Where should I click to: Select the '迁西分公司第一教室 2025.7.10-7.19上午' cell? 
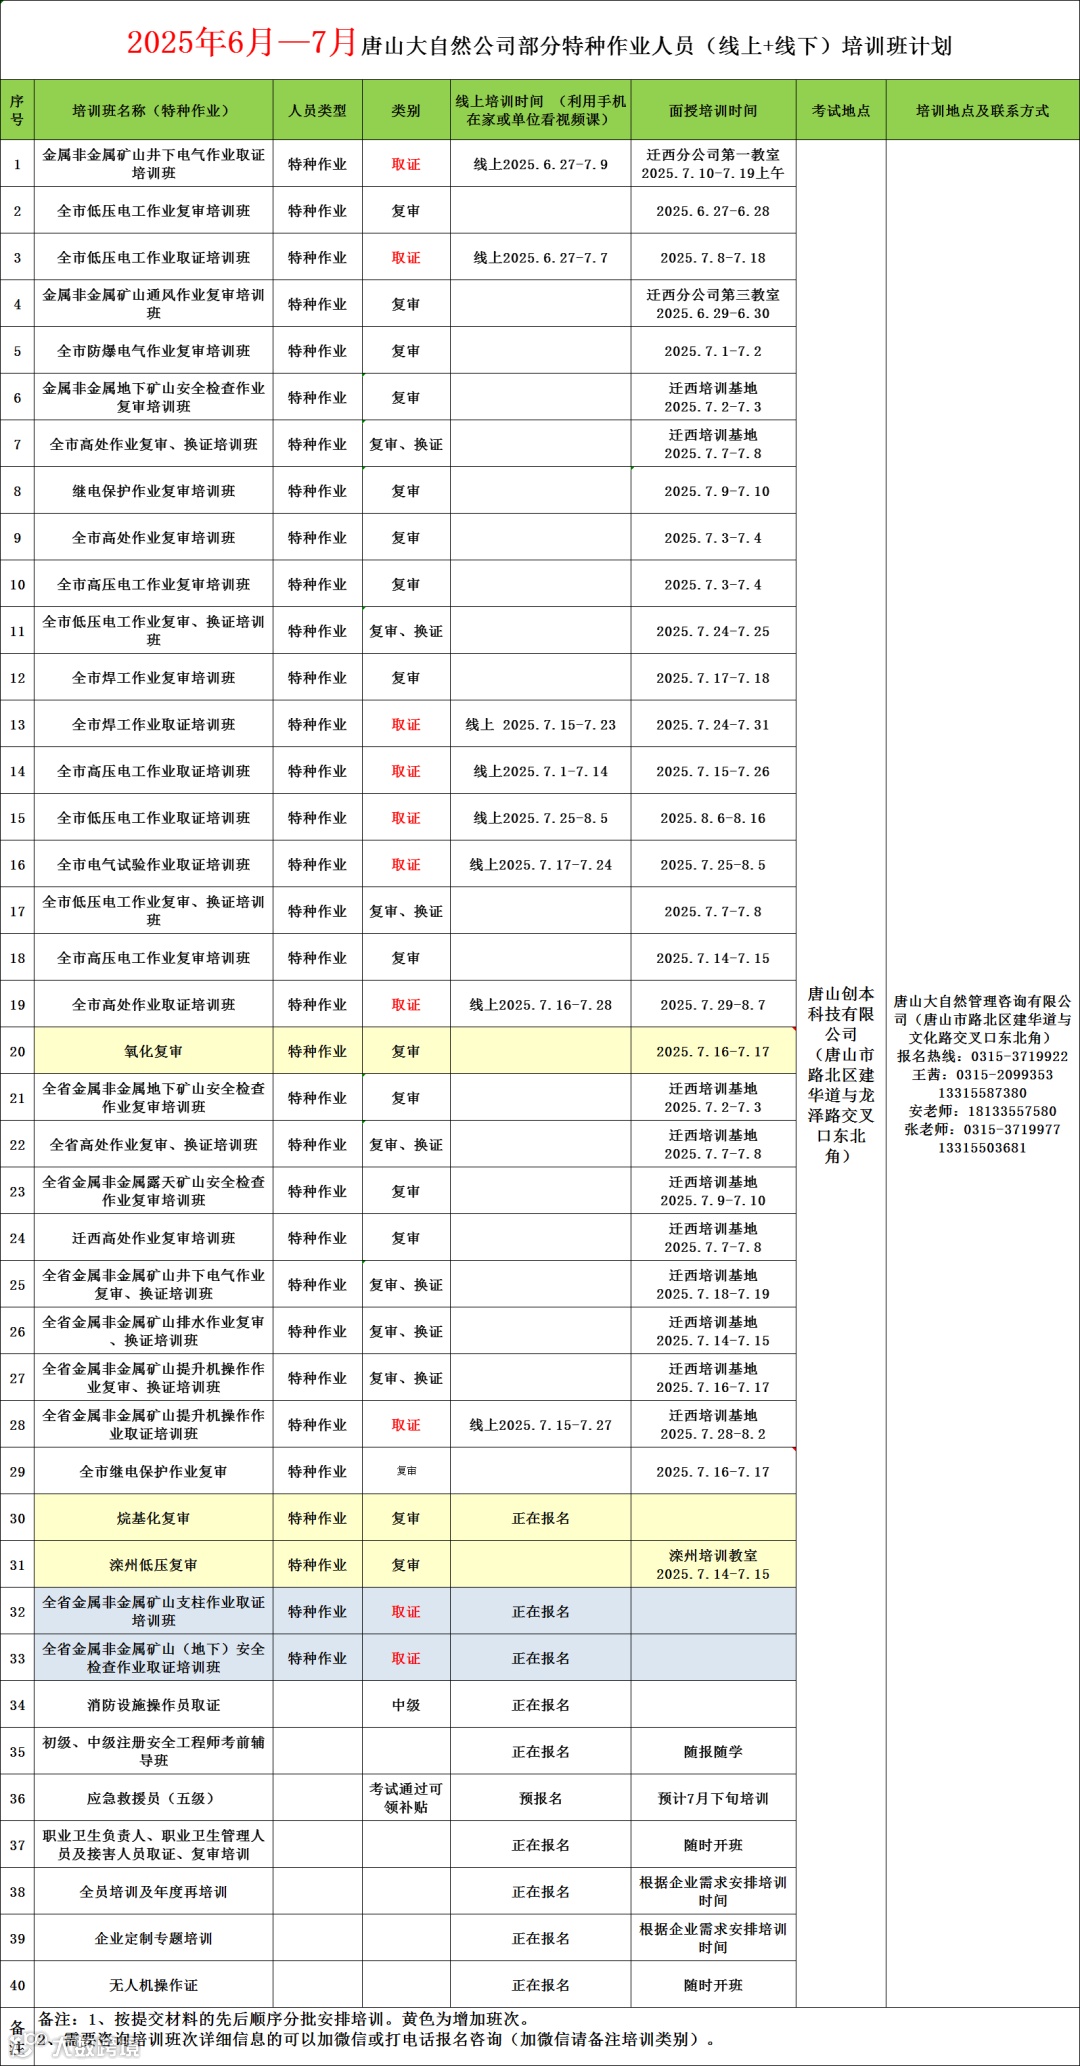coord(713,164)
